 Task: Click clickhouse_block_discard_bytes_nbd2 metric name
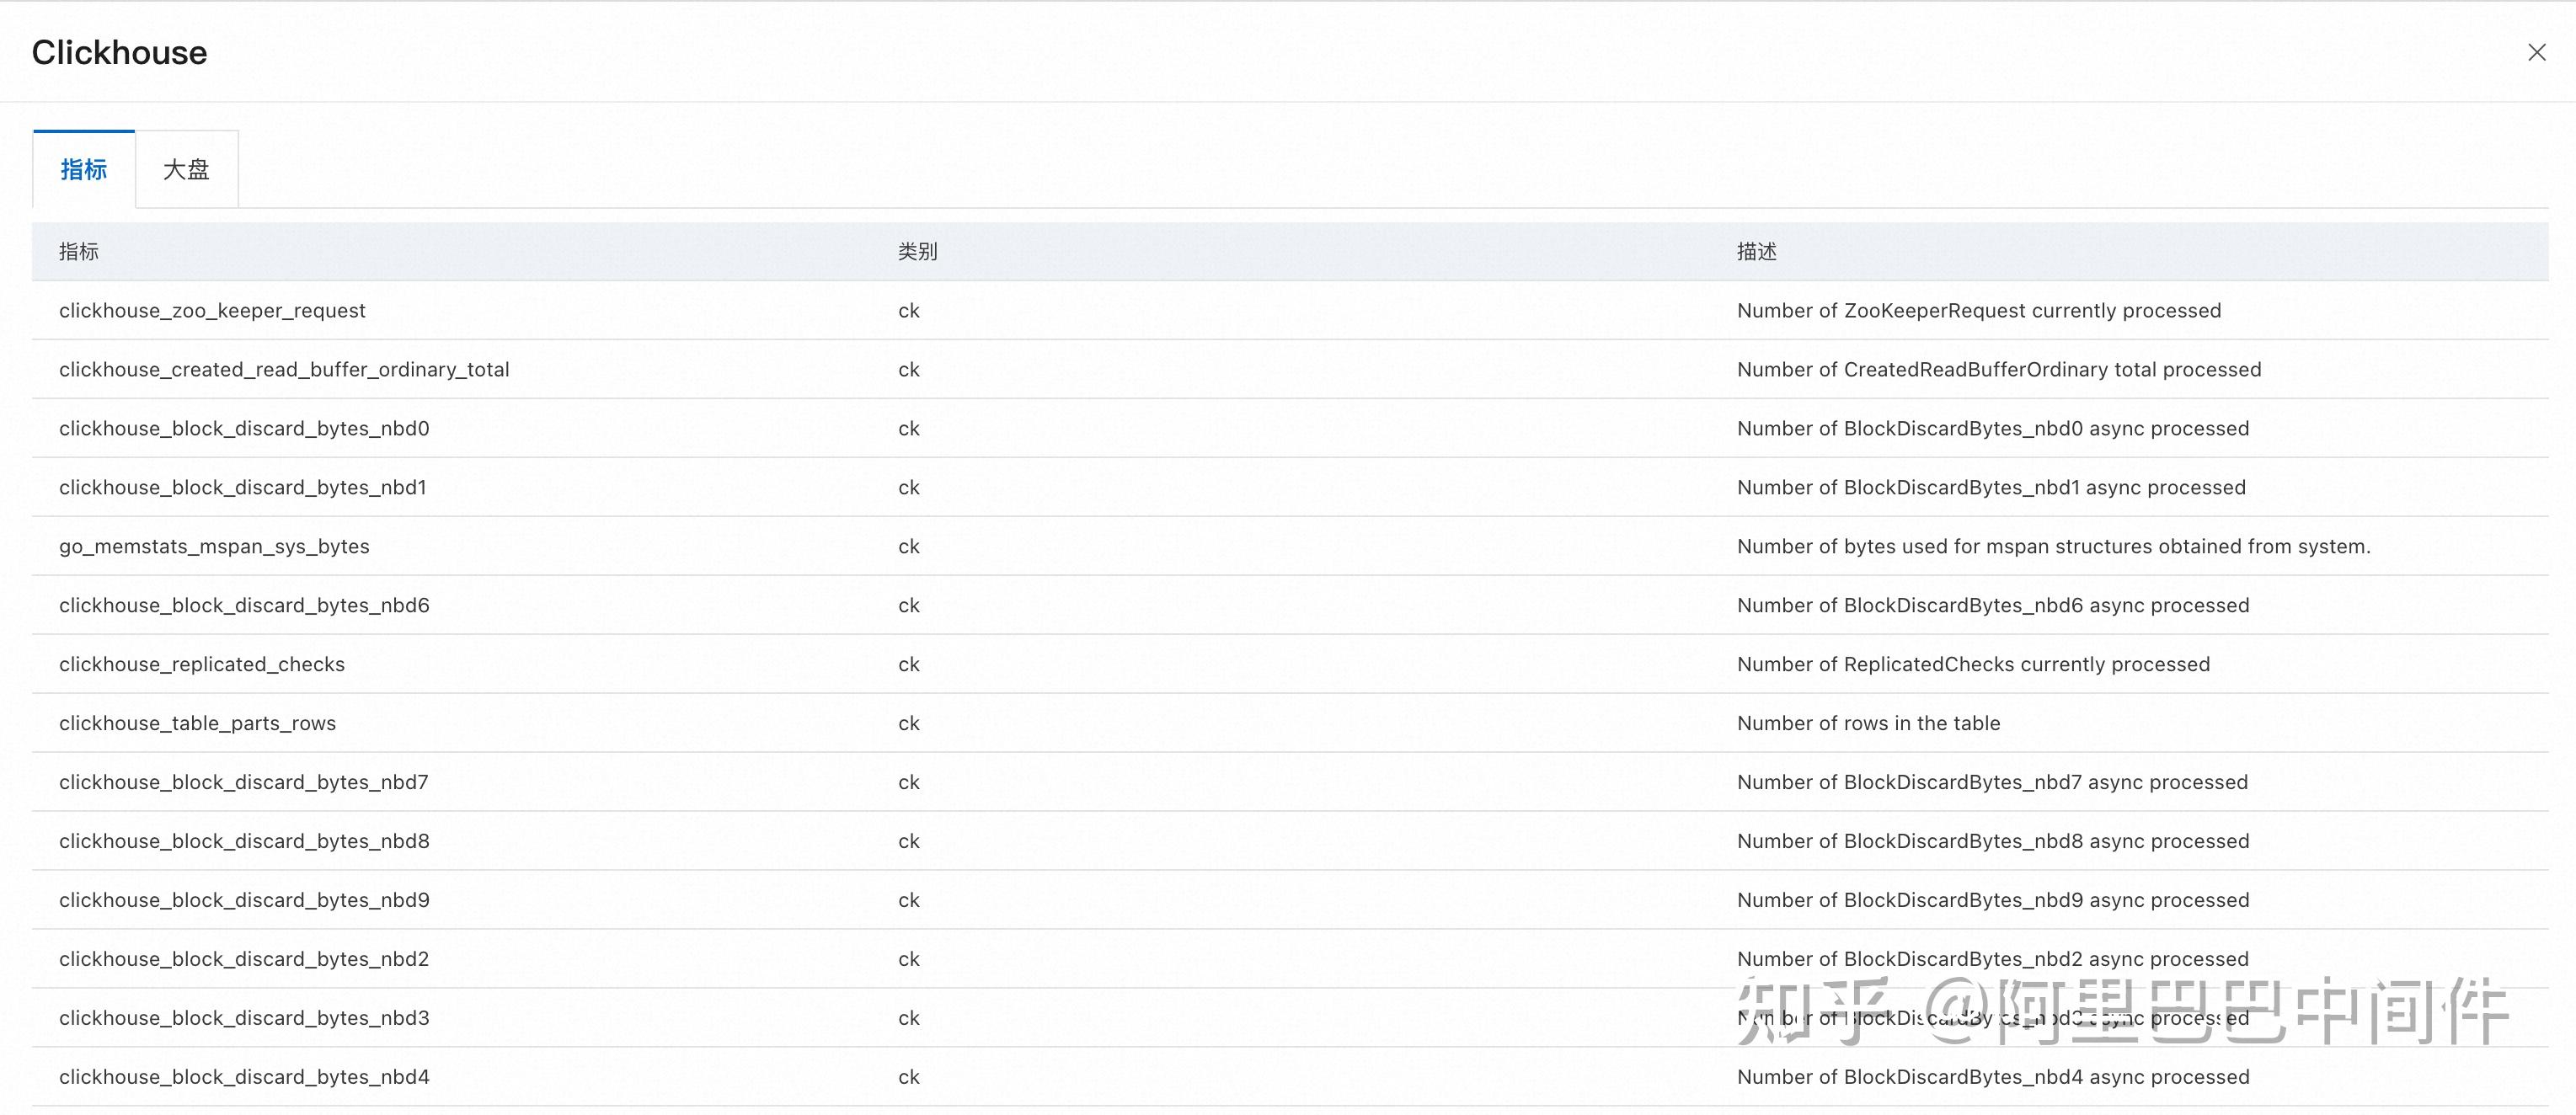[244, 960]
